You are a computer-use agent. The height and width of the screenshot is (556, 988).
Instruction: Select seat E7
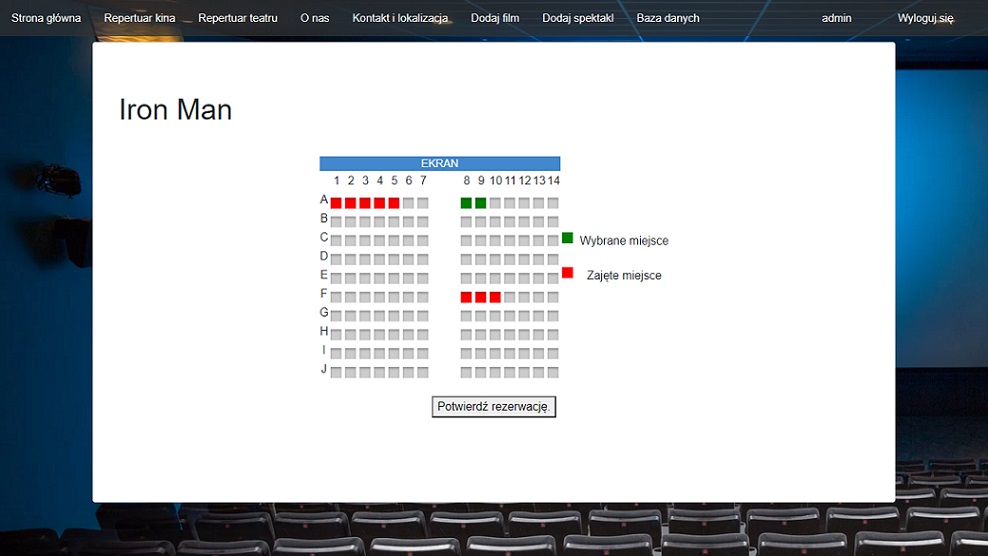[423, 278]
